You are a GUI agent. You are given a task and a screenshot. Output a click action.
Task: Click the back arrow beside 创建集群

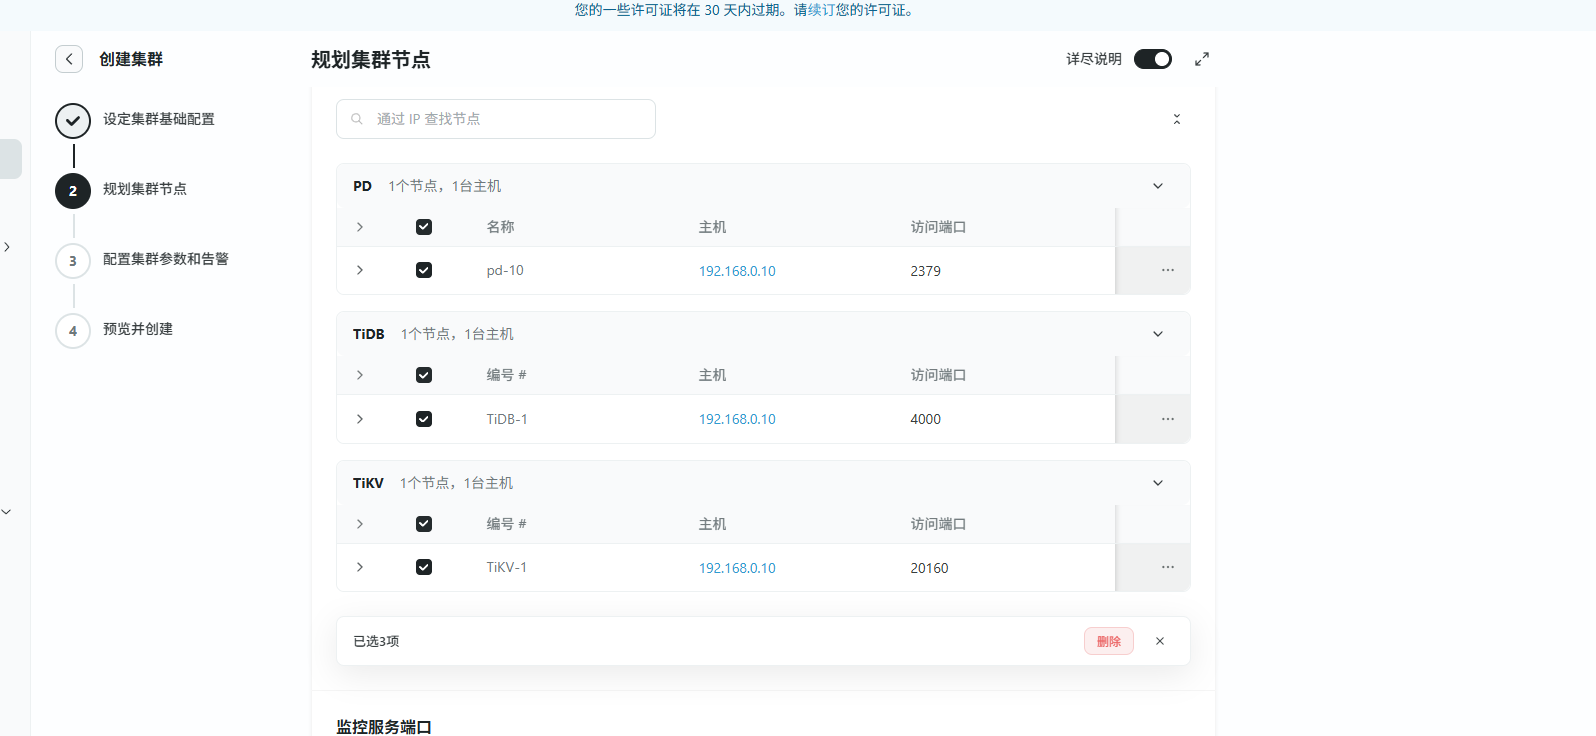(x=69, y=59)
